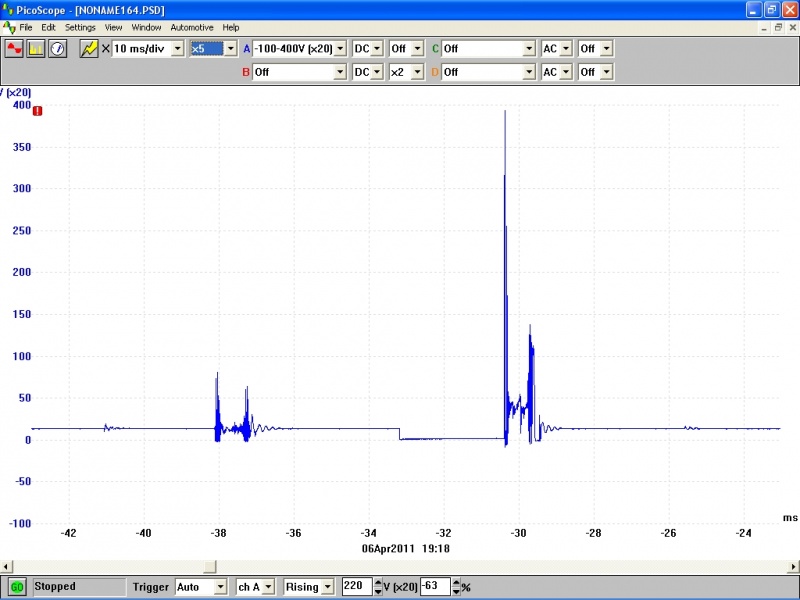Viewport: 800px width, 600px height.
Task: Open the oscilloscope view icon
Action: 14,48
